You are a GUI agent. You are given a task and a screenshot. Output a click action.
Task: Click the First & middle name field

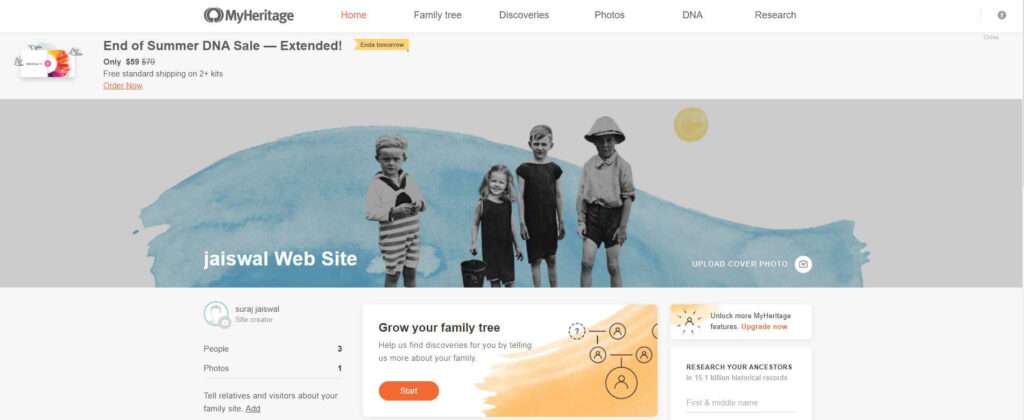pos(741,403)
